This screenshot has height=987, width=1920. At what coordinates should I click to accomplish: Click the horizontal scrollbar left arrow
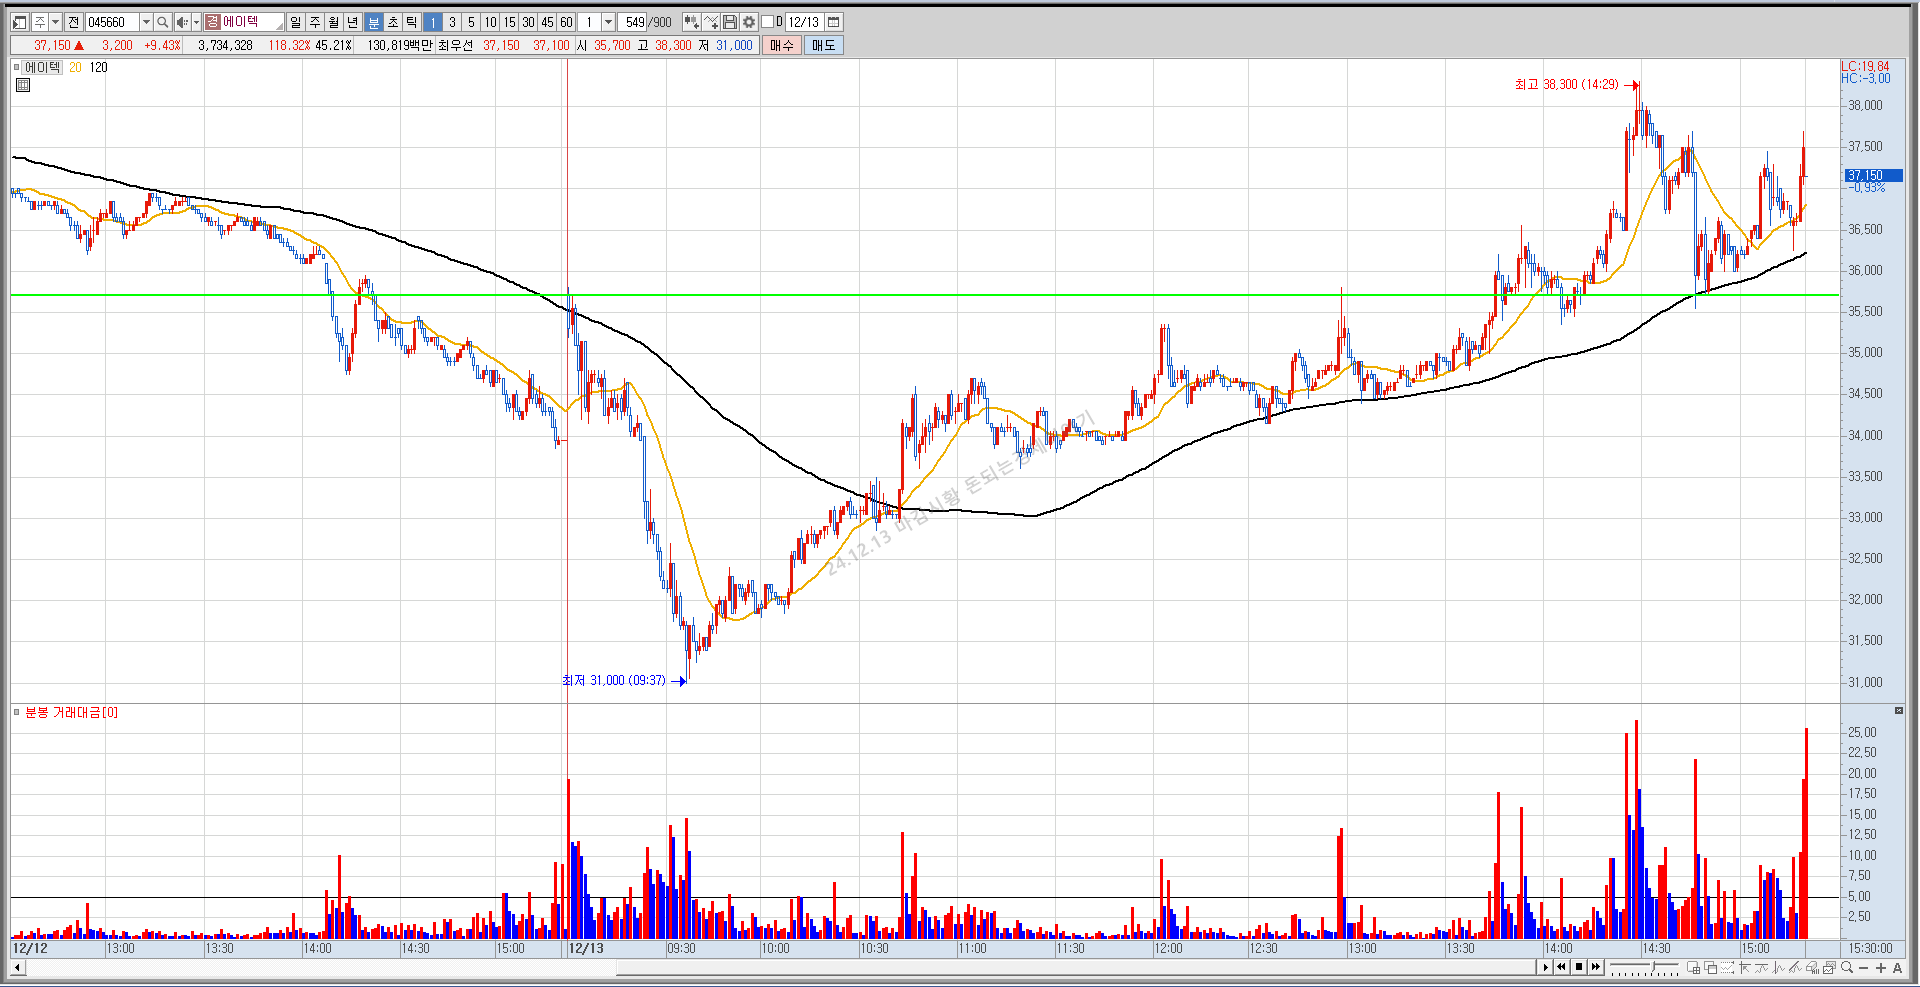coord(17,967)
